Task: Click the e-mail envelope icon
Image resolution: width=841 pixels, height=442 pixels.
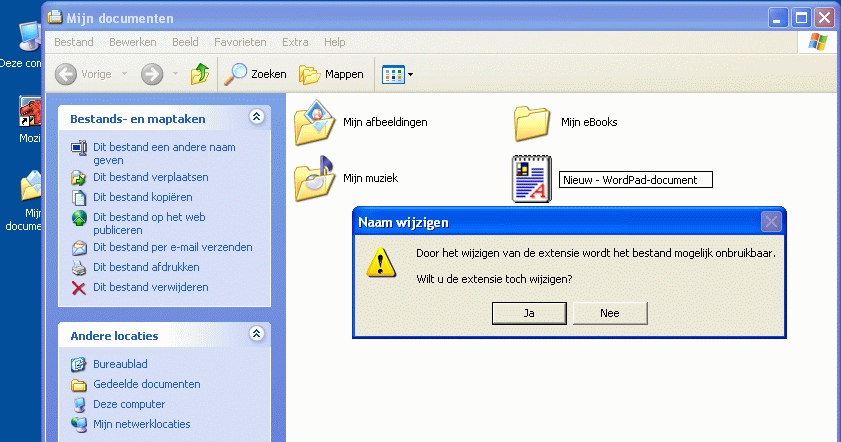Action: [79, 248]
